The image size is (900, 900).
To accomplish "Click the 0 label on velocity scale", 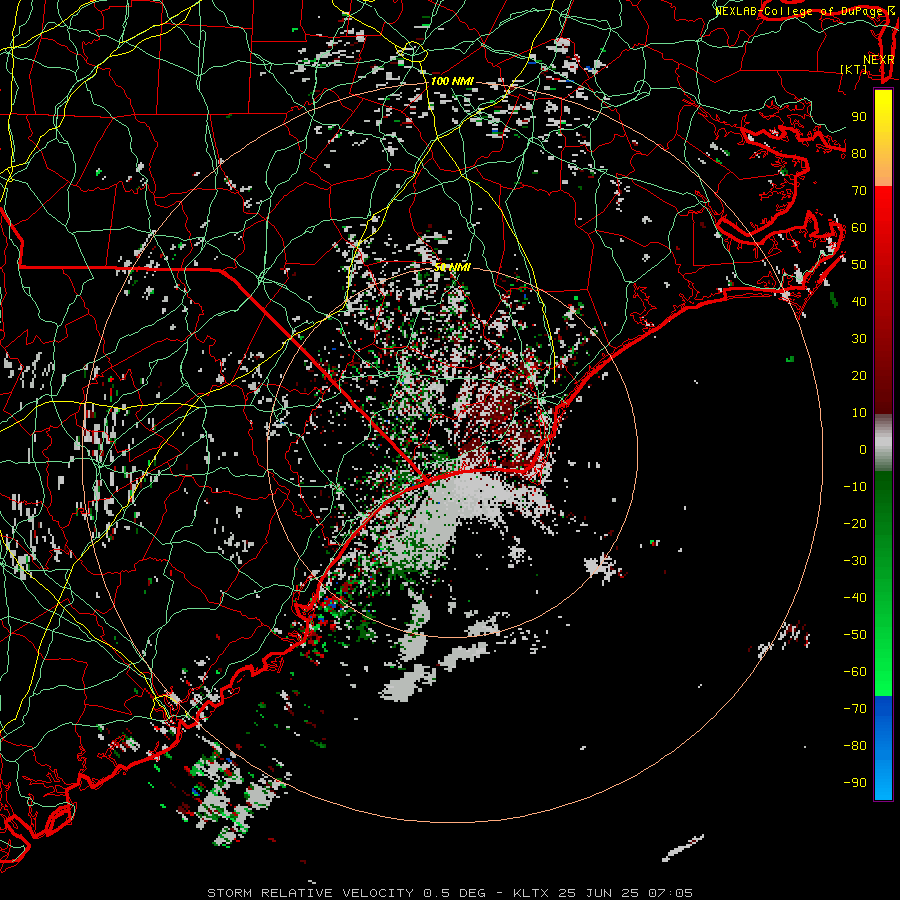I will click(x=863, y=449).
